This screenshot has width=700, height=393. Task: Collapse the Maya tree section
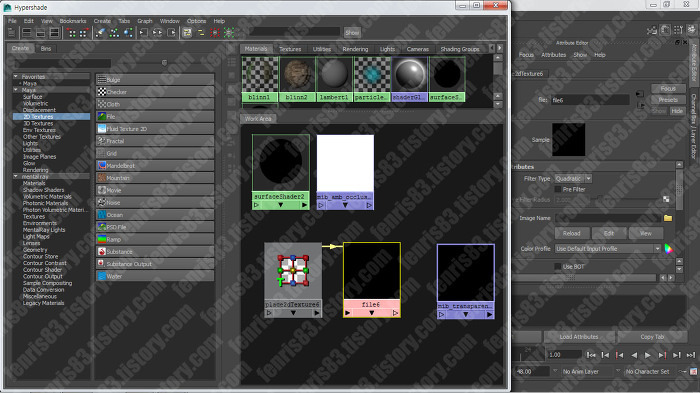(16, 90)
